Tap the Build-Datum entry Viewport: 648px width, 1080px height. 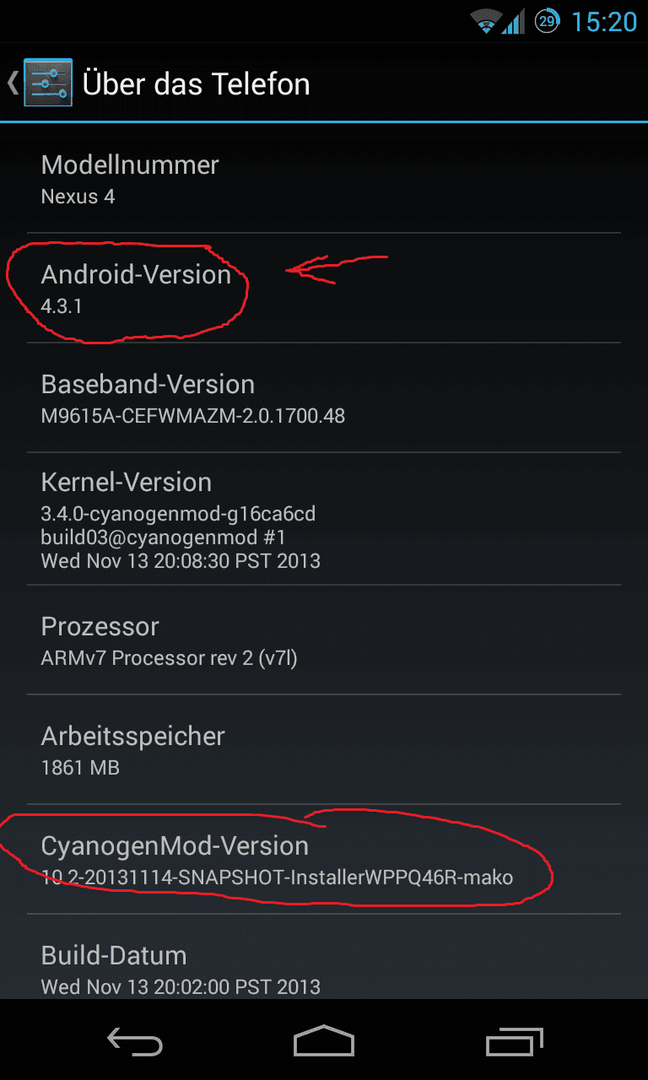click(324, 956)
